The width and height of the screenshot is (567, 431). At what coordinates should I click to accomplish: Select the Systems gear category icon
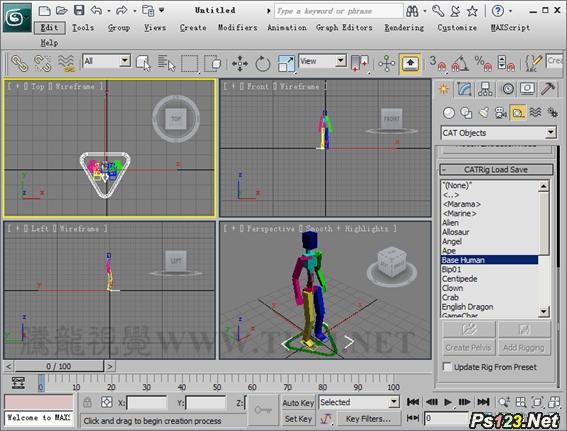coord(553,113)
